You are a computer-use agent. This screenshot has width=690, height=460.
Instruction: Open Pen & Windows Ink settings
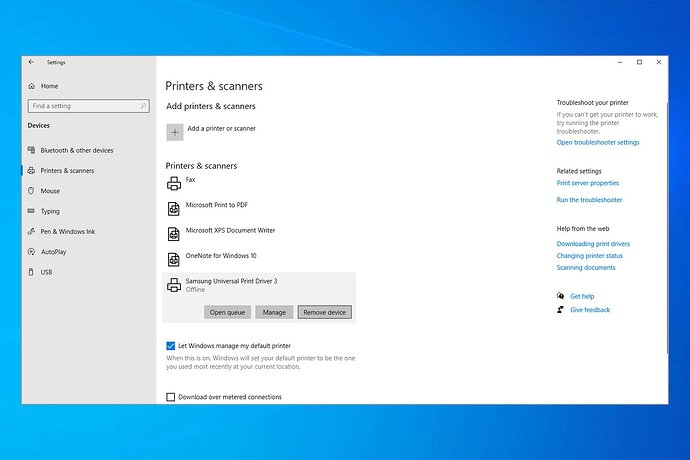(x=68, y=232)
